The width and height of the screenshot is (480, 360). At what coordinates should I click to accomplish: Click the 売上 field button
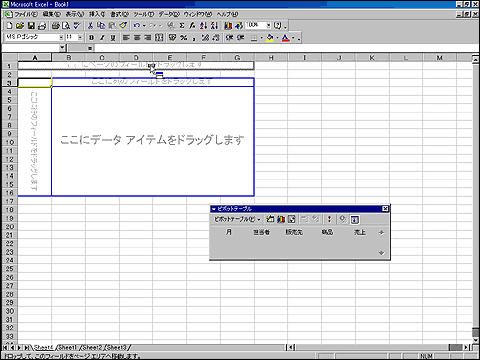pos(360,232)
